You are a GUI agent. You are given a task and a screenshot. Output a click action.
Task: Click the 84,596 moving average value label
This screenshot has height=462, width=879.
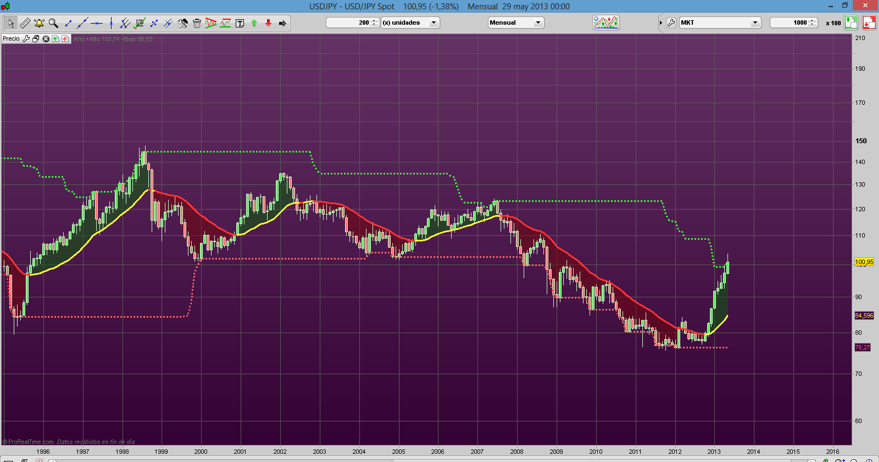(x=864, y=316)
